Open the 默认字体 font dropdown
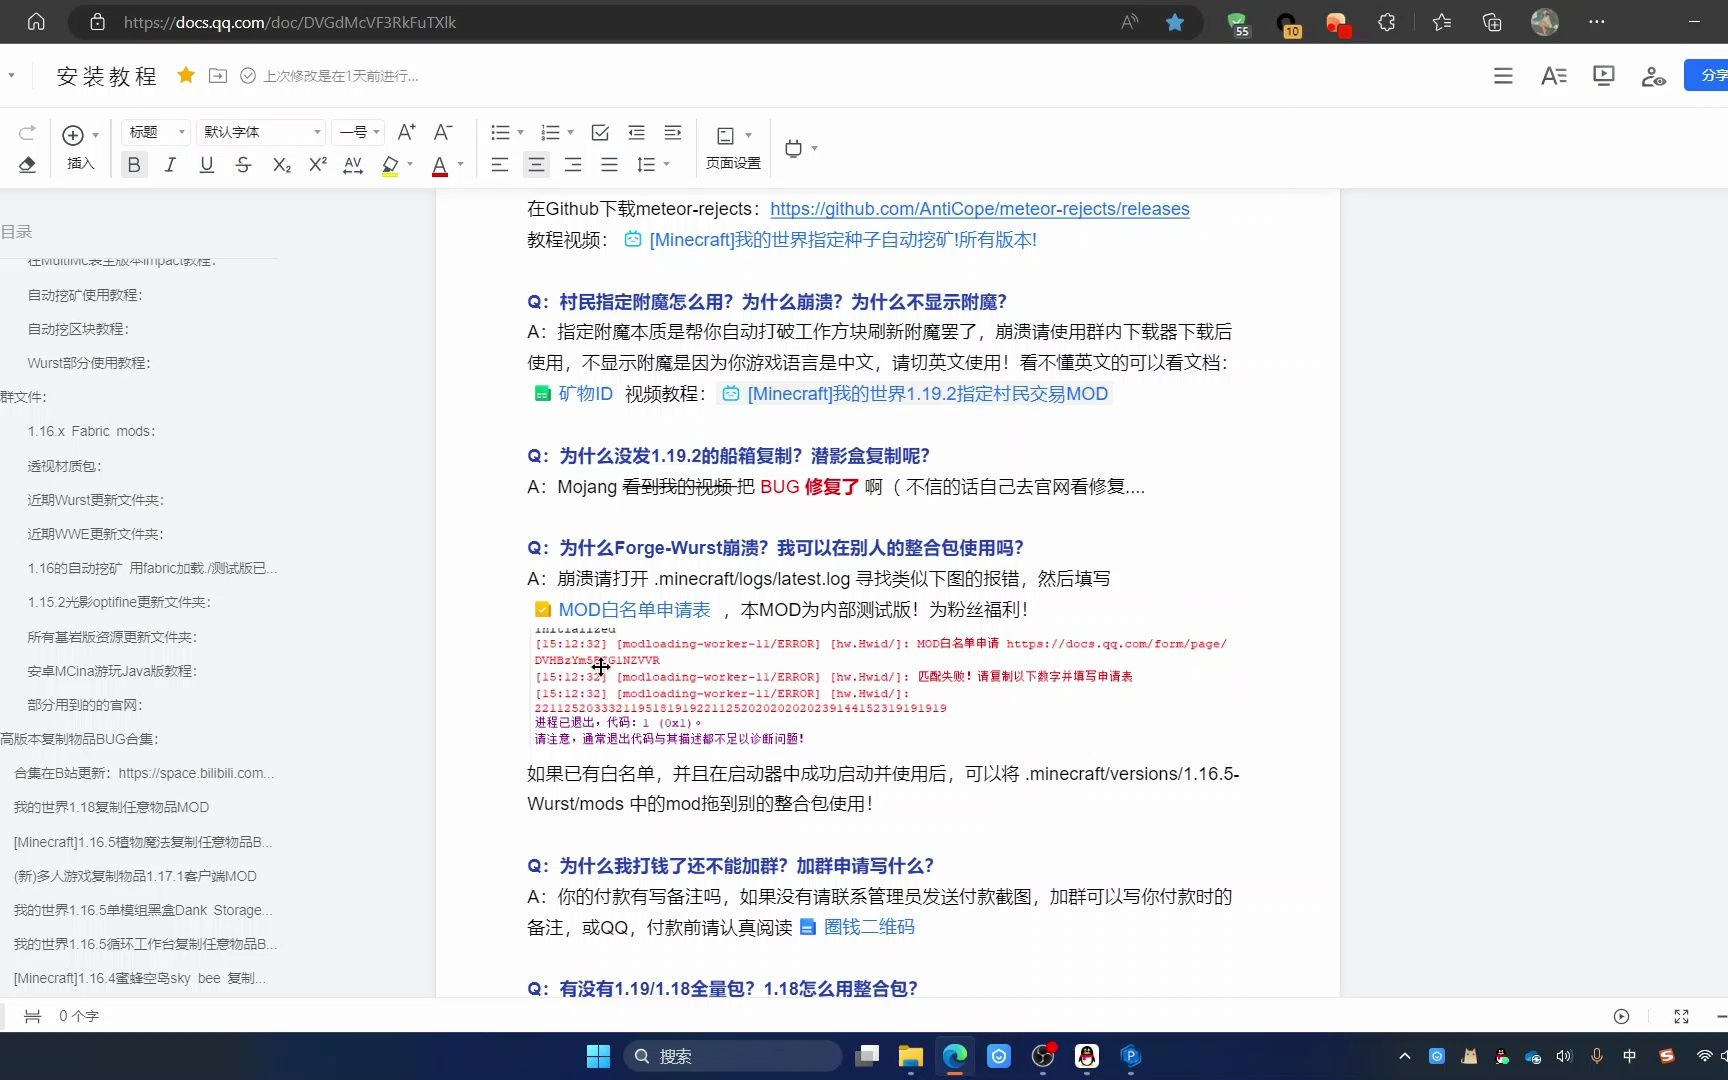This screenshot has width=1728, height=1080. click(258, 131)
